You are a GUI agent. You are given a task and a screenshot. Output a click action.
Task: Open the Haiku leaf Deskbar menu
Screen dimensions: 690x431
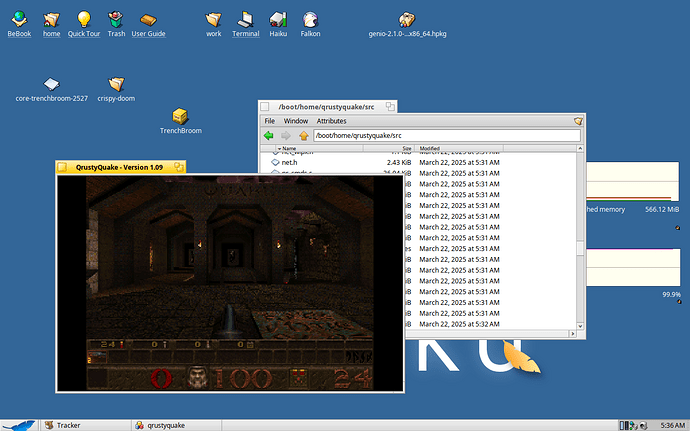[19, 425]
